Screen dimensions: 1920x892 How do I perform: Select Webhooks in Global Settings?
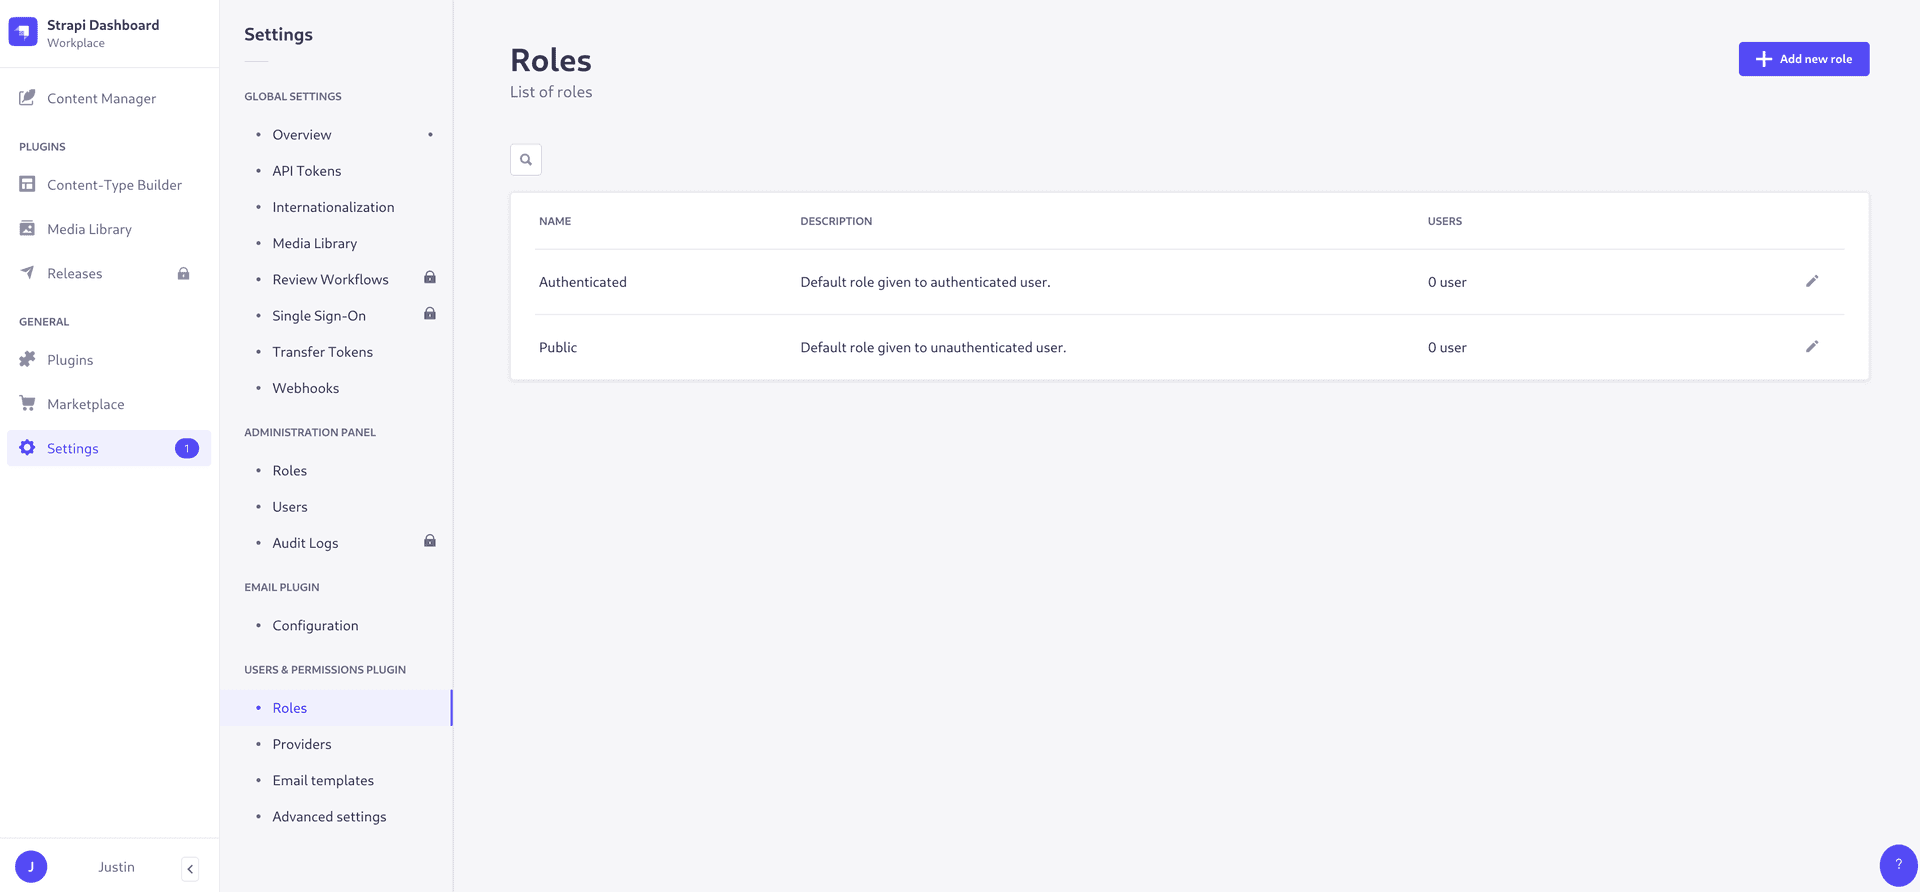point(305,388)
